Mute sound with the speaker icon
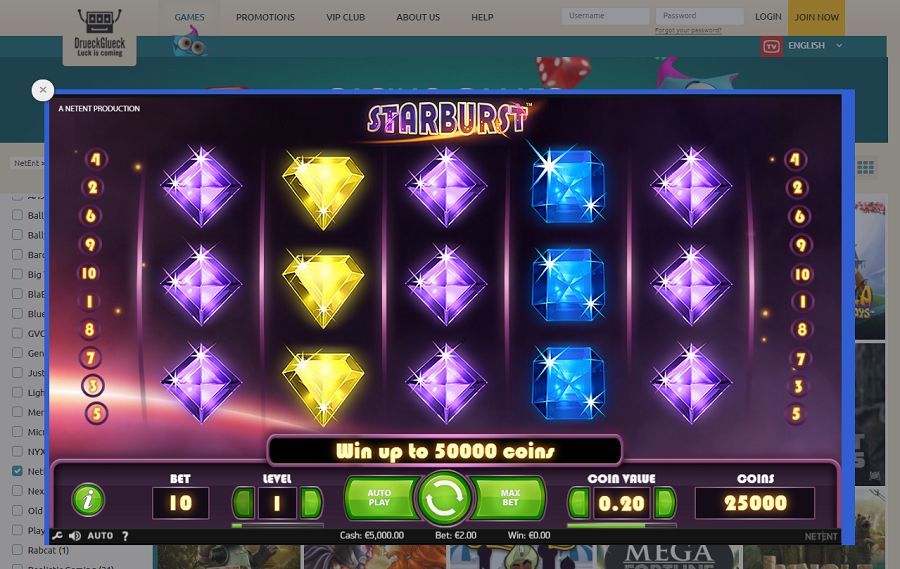Viewport: 900px width, 569px height. [x=75, y=536]
